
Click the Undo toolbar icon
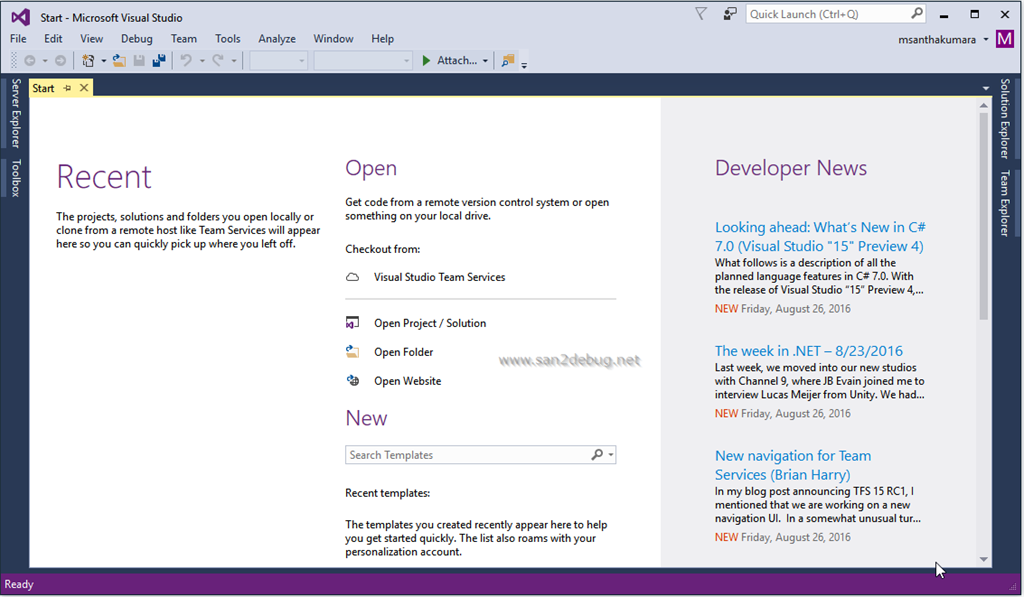[186, 61]
